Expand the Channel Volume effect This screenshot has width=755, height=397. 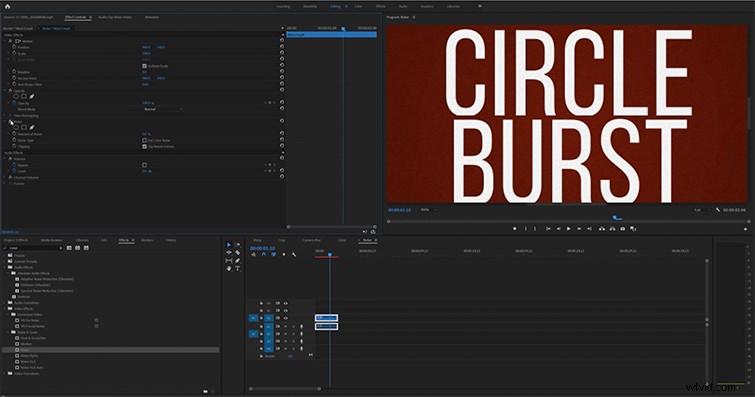(5, 177)
